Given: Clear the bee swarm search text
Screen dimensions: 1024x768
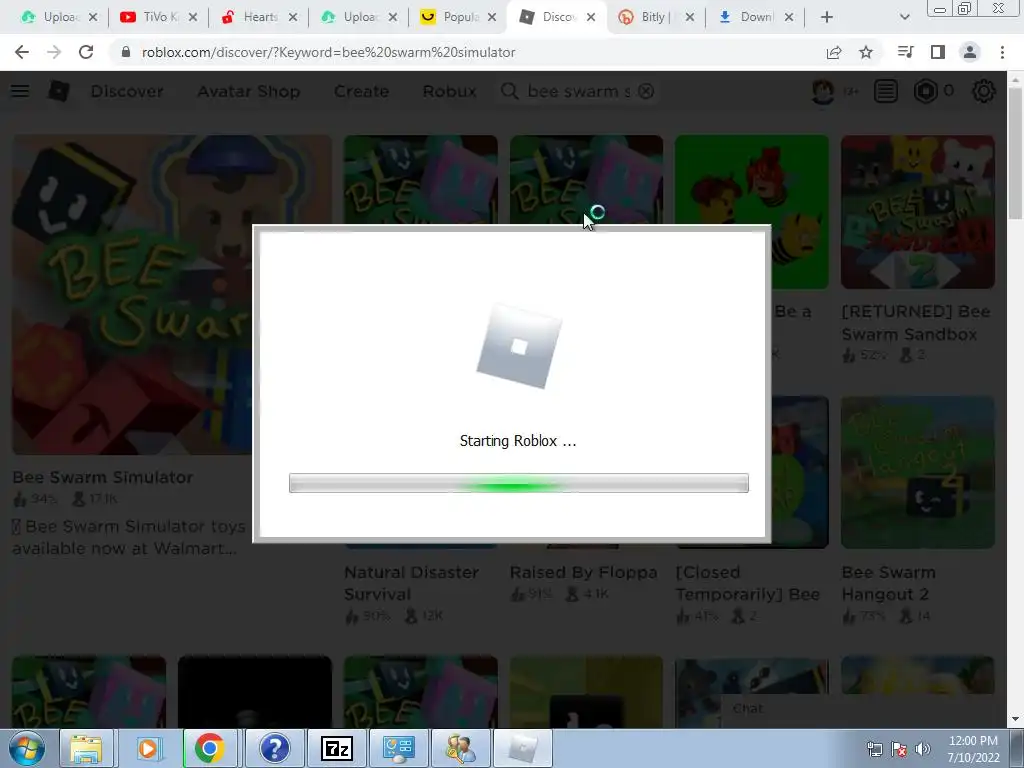Looking at the screenshot, I should pos(646,91).
